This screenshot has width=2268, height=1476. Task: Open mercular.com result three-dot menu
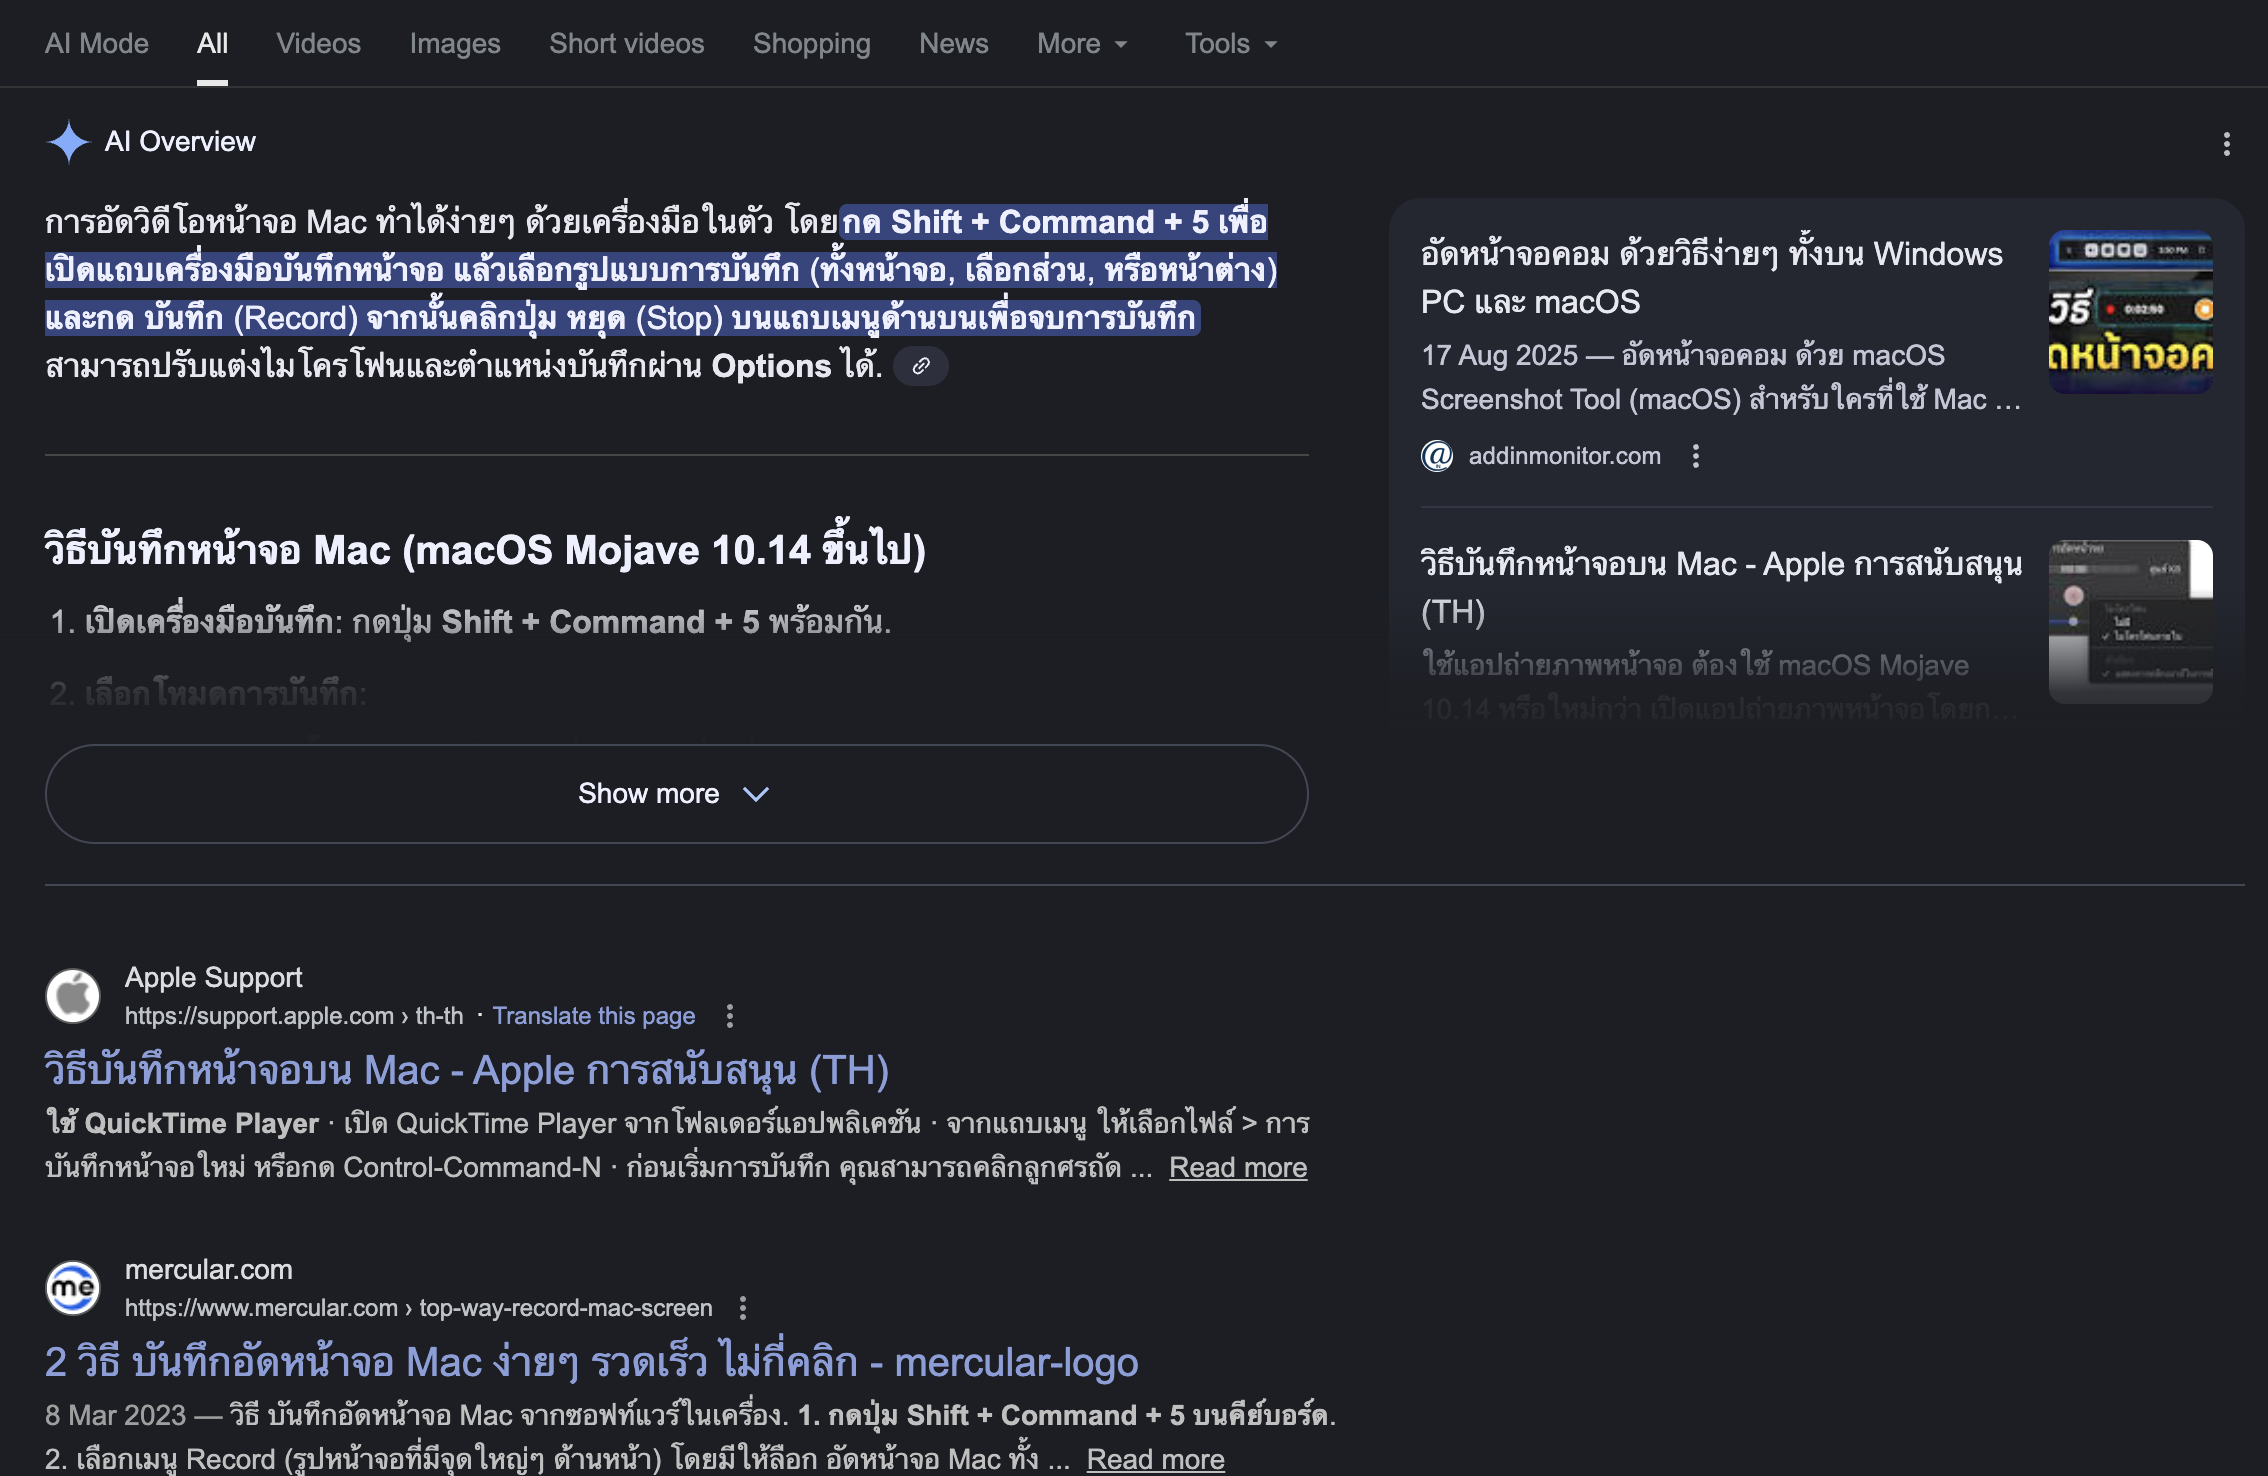click(742, 1308)
